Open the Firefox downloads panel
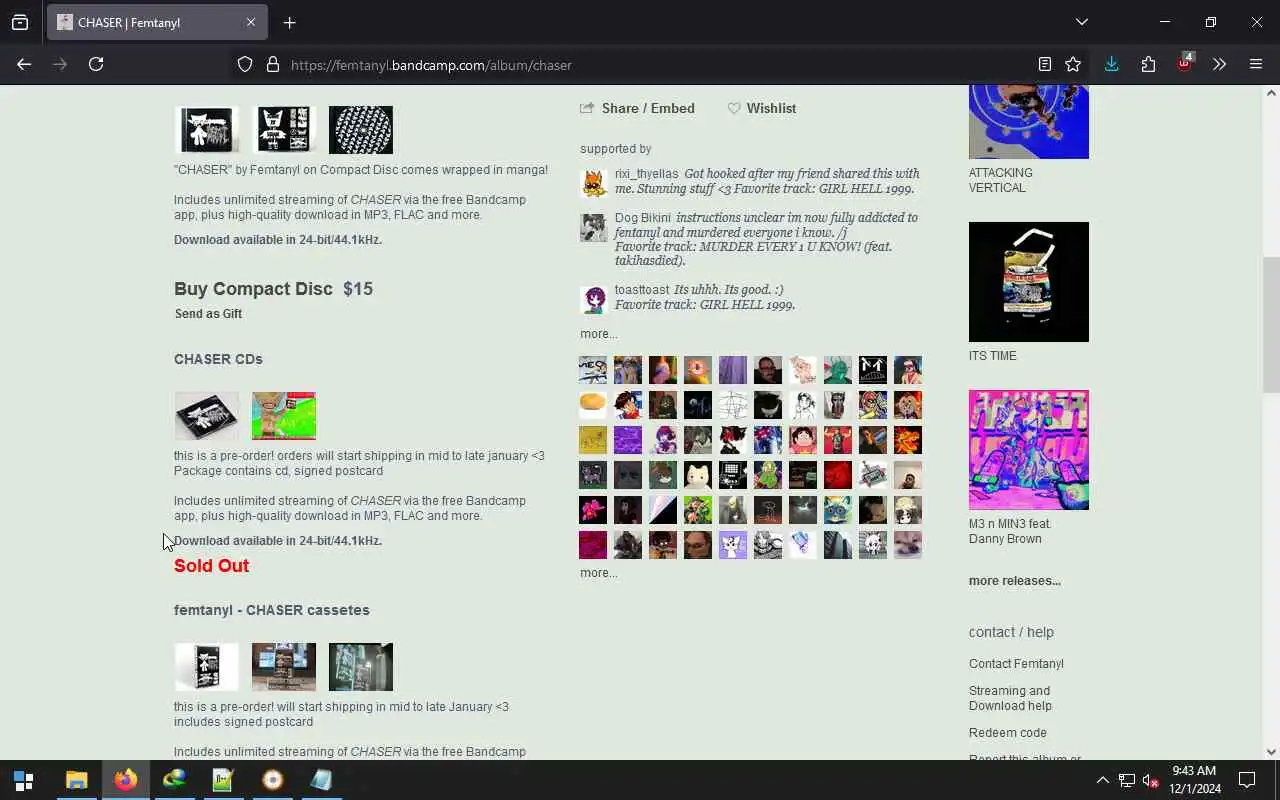This screenshot has height=800, width=1280. [1111, 64]
